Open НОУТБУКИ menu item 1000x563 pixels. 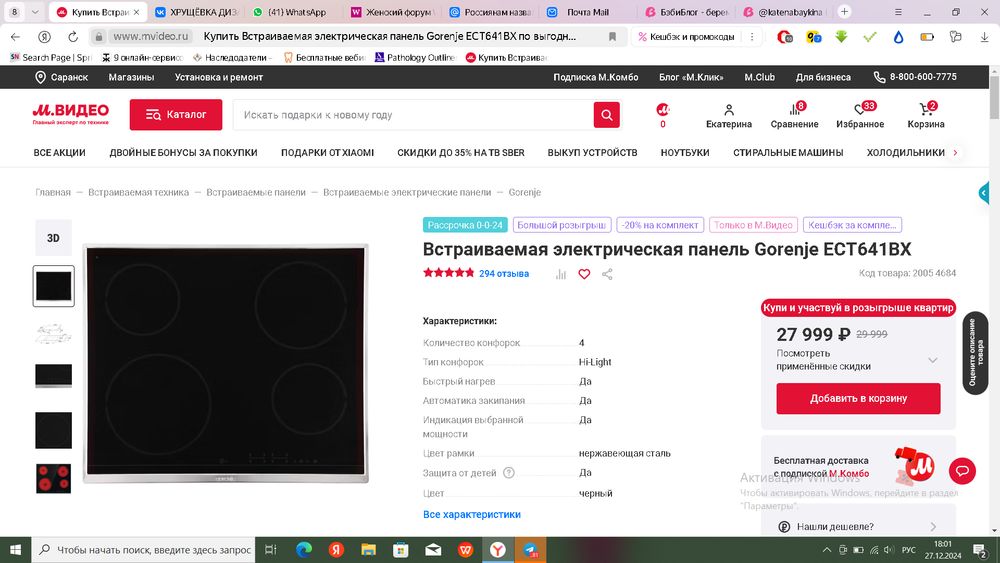pos(685,152)
